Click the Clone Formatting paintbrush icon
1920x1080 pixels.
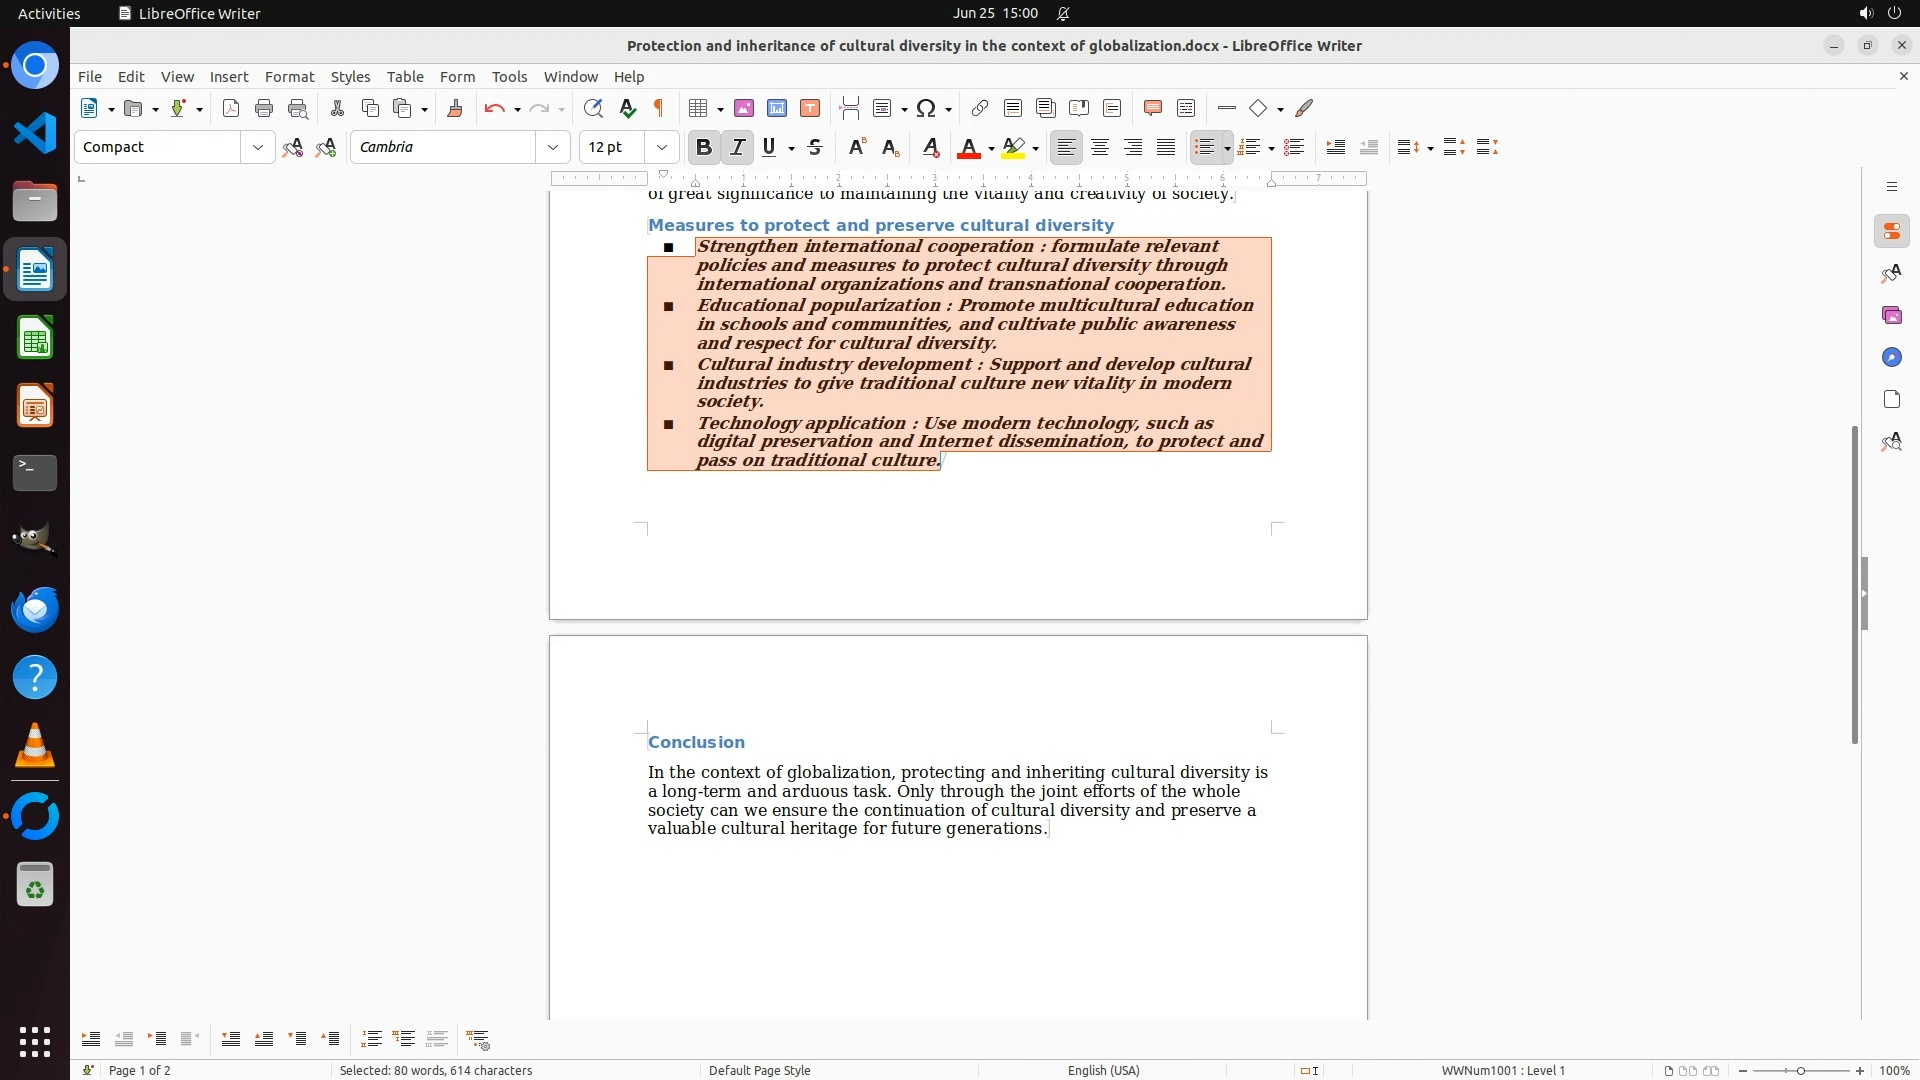454,108
